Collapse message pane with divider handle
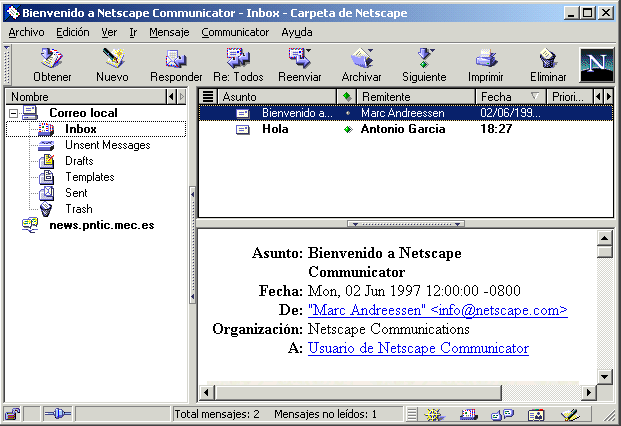The width and height of the screenshot is (621, 426). tap(406, 224)
